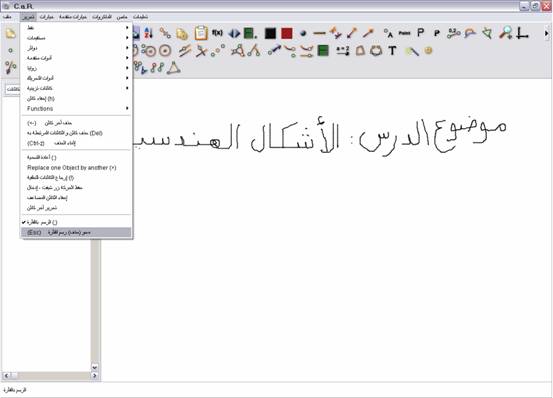Choose the highlighted (Esc) menu entry
Viewport: 553px width, 398px height.
pos(76,232)
